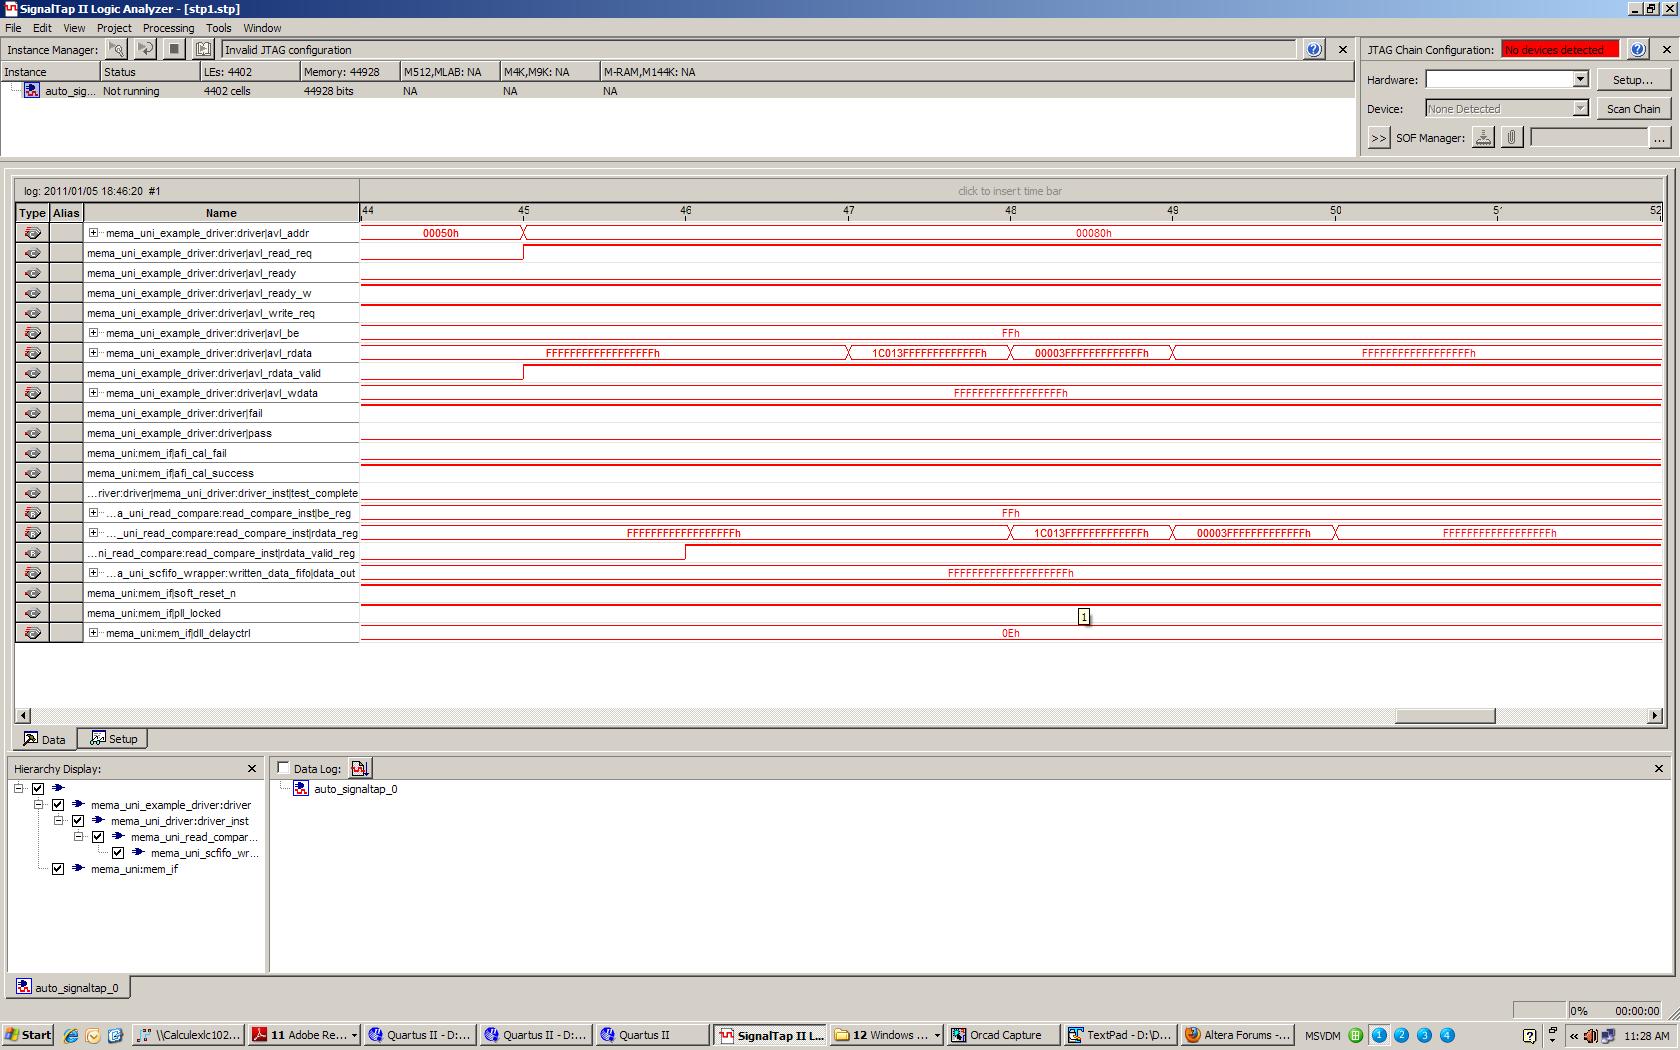
Task: Uncheck mema_uni_read_compar checkbox
Action: [98, 837]
